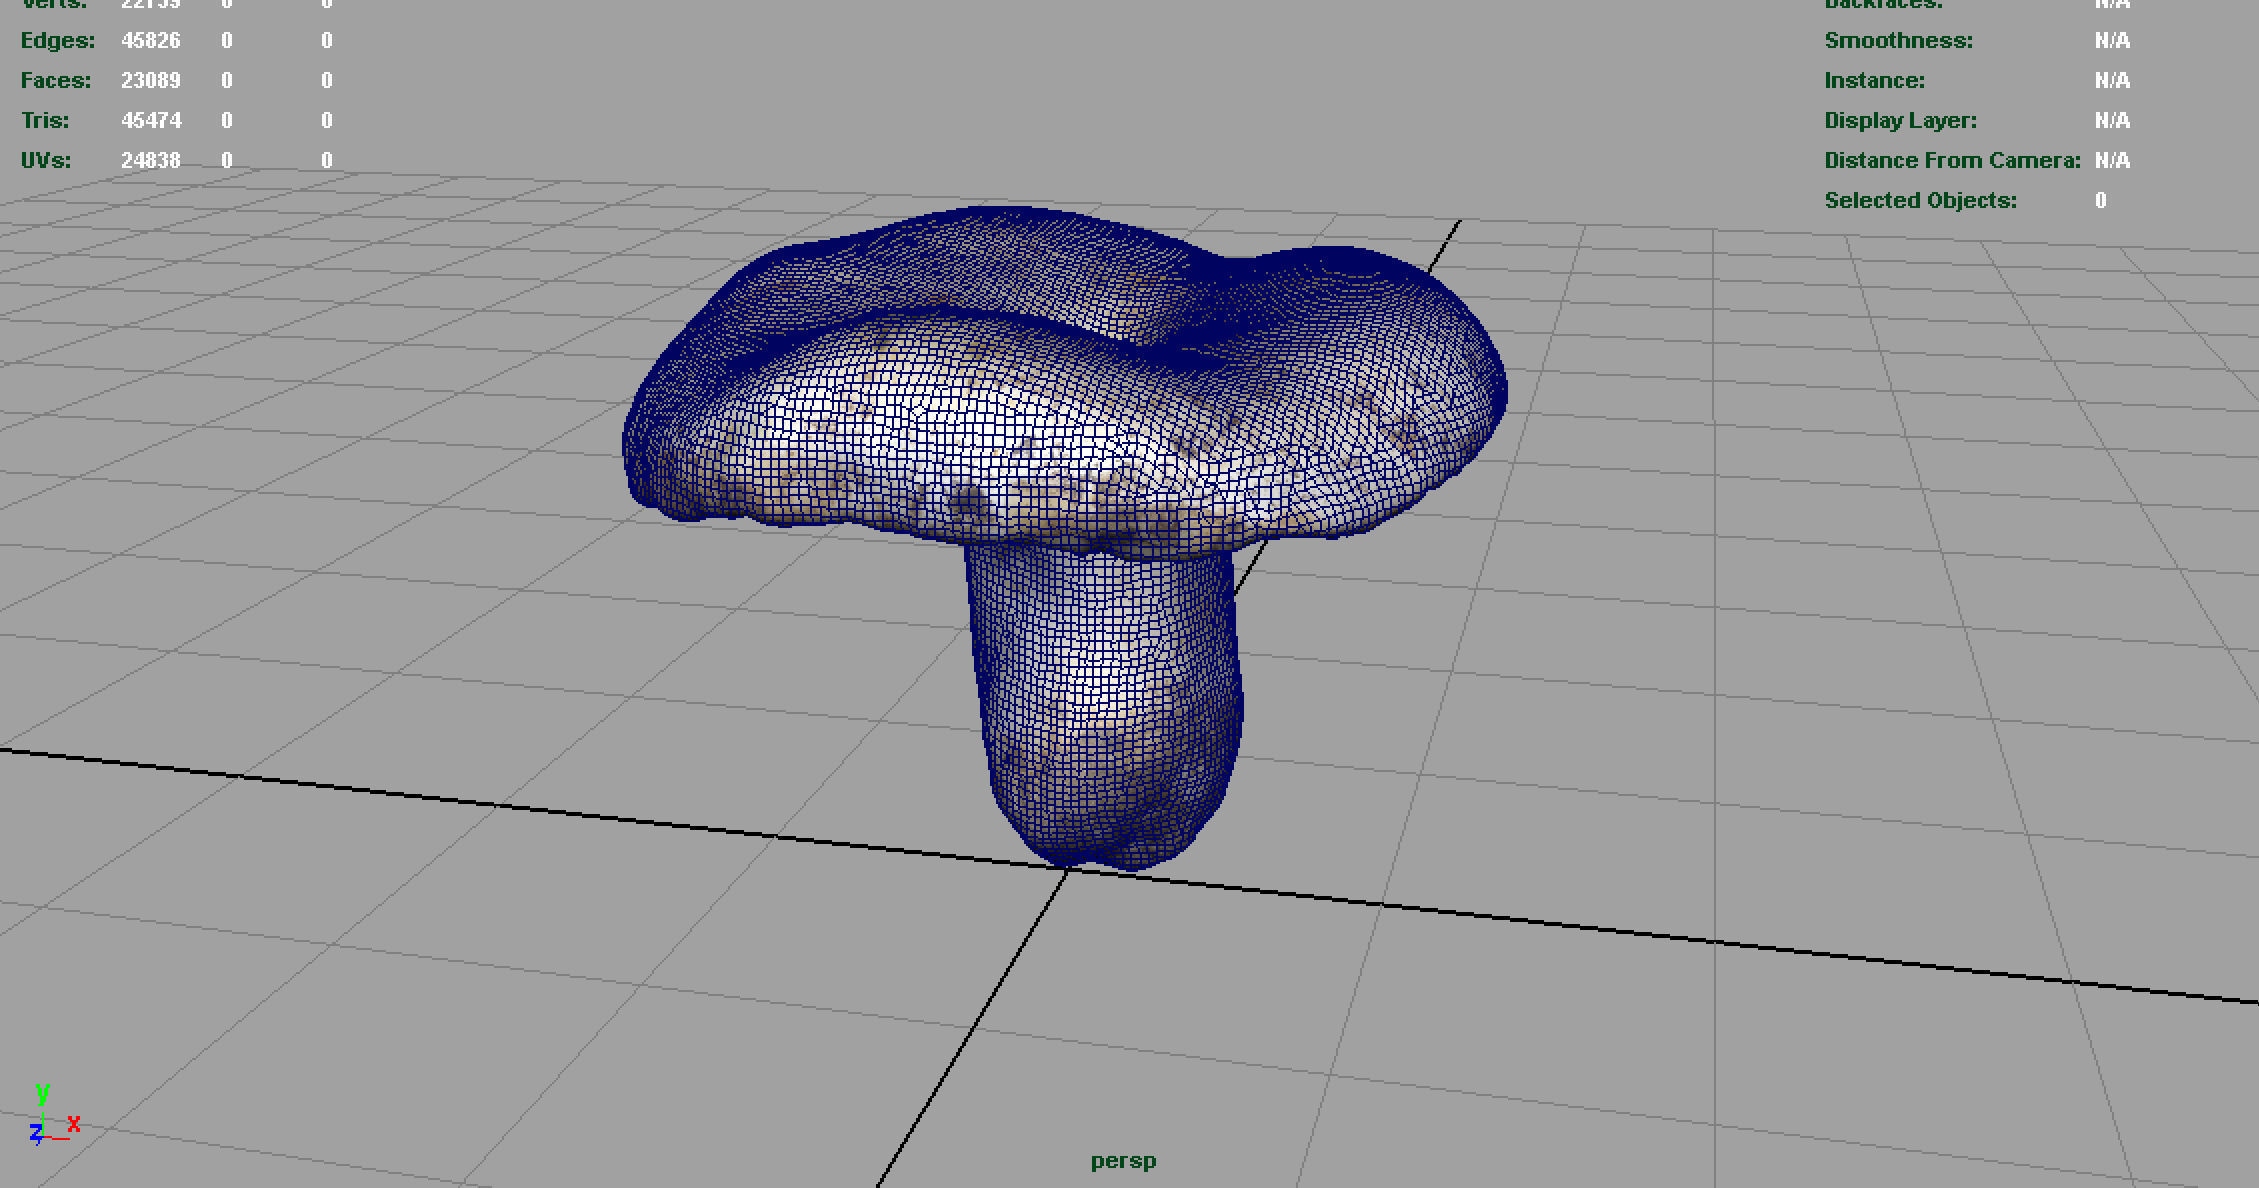Click the Tris count value '45474'
This screenshot has height=1188, width=2259.
pyautogui.click(x=151, y=121)
